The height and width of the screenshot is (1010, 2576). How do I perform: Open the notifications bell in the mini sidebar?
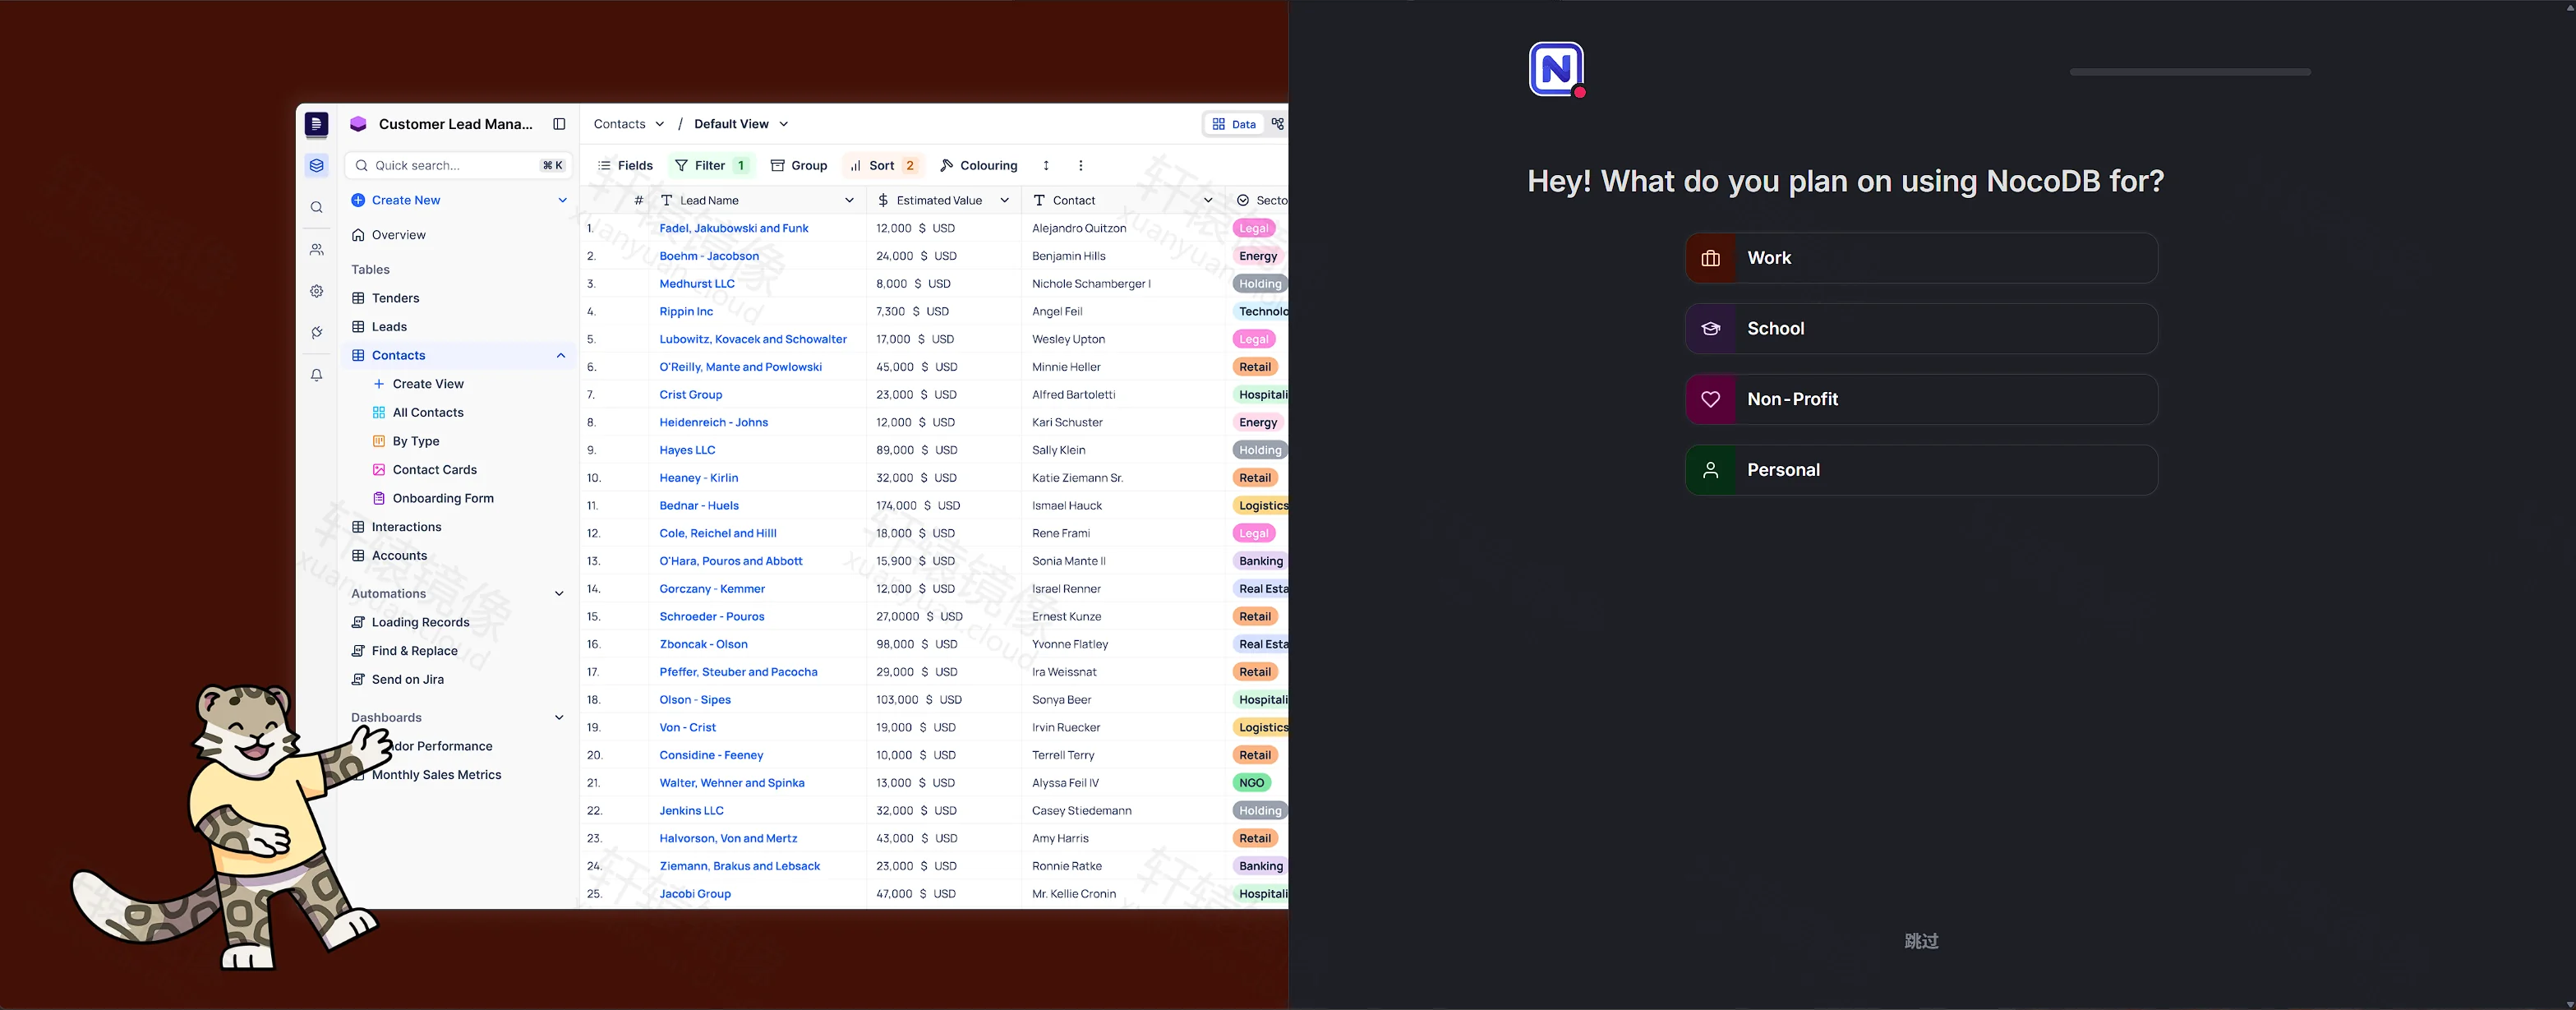pyautogui.click(x=316, y=375)
